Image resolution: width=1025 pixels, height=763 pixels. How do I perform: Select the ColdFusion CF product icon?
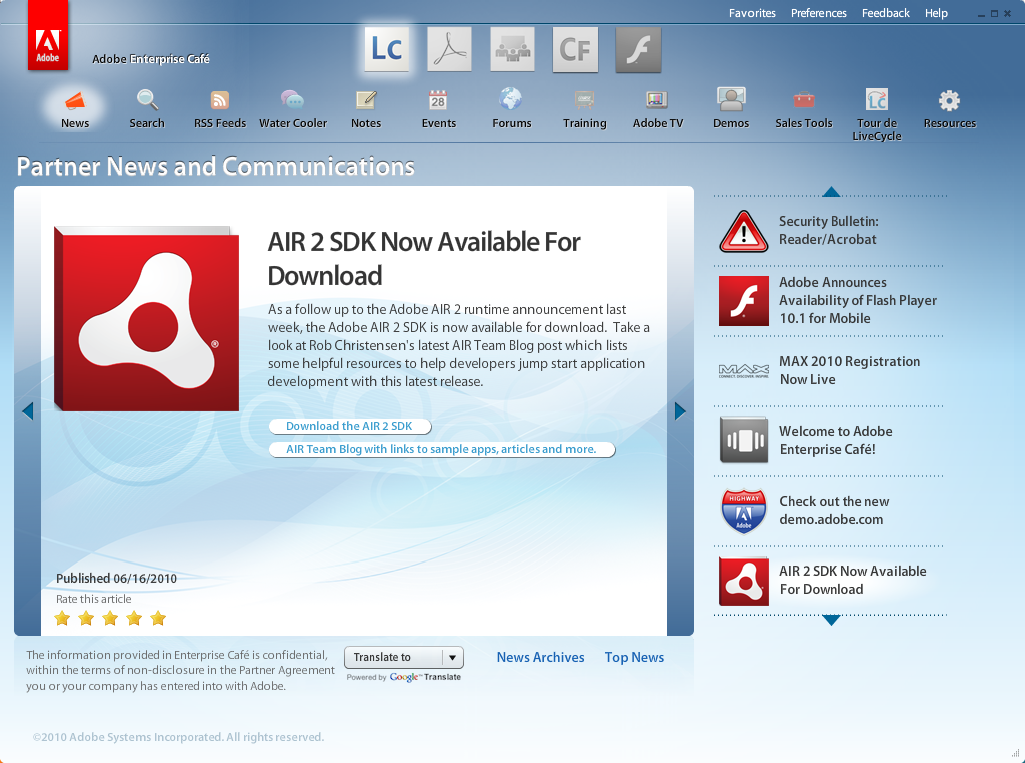click(575, 49)
